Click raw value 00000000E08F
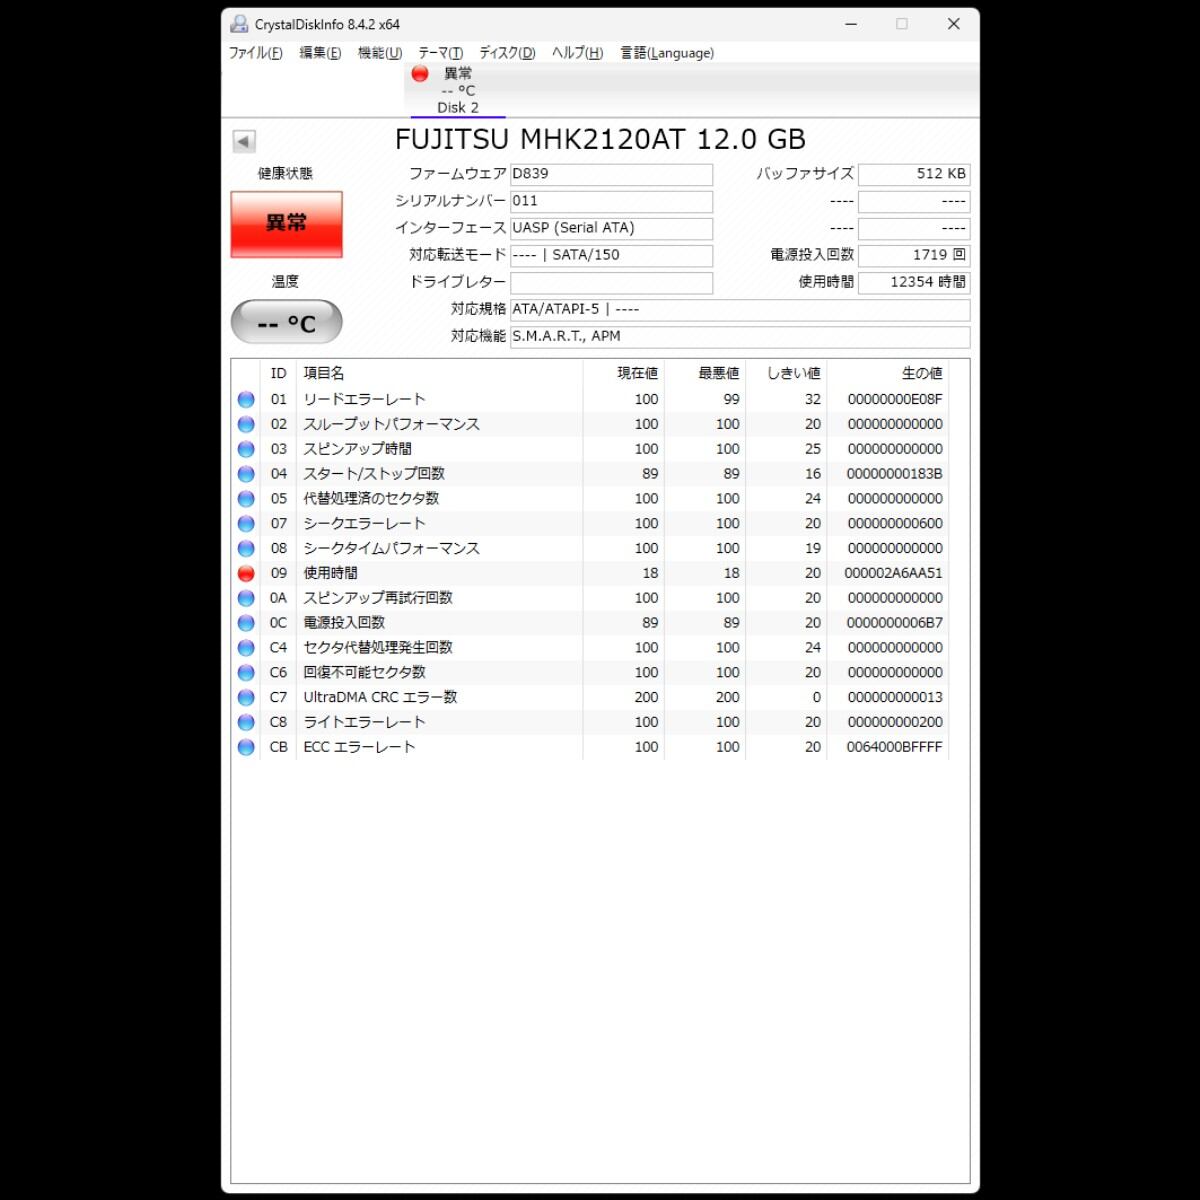Viewport: 1200px width, 1200px height. coord(895,399)
